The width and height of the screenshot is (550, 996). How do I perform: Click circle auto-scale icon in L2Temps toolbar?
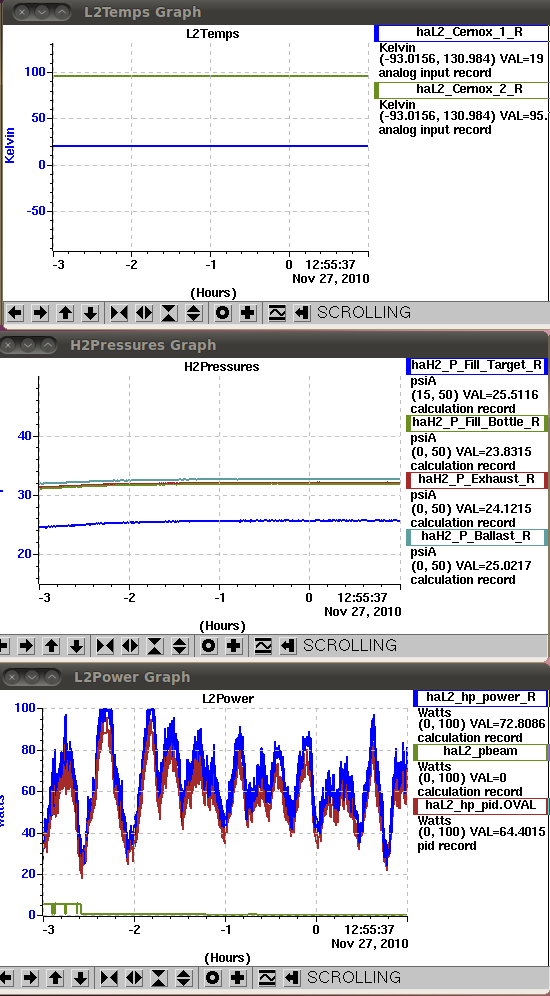click(x=223, y=313)
